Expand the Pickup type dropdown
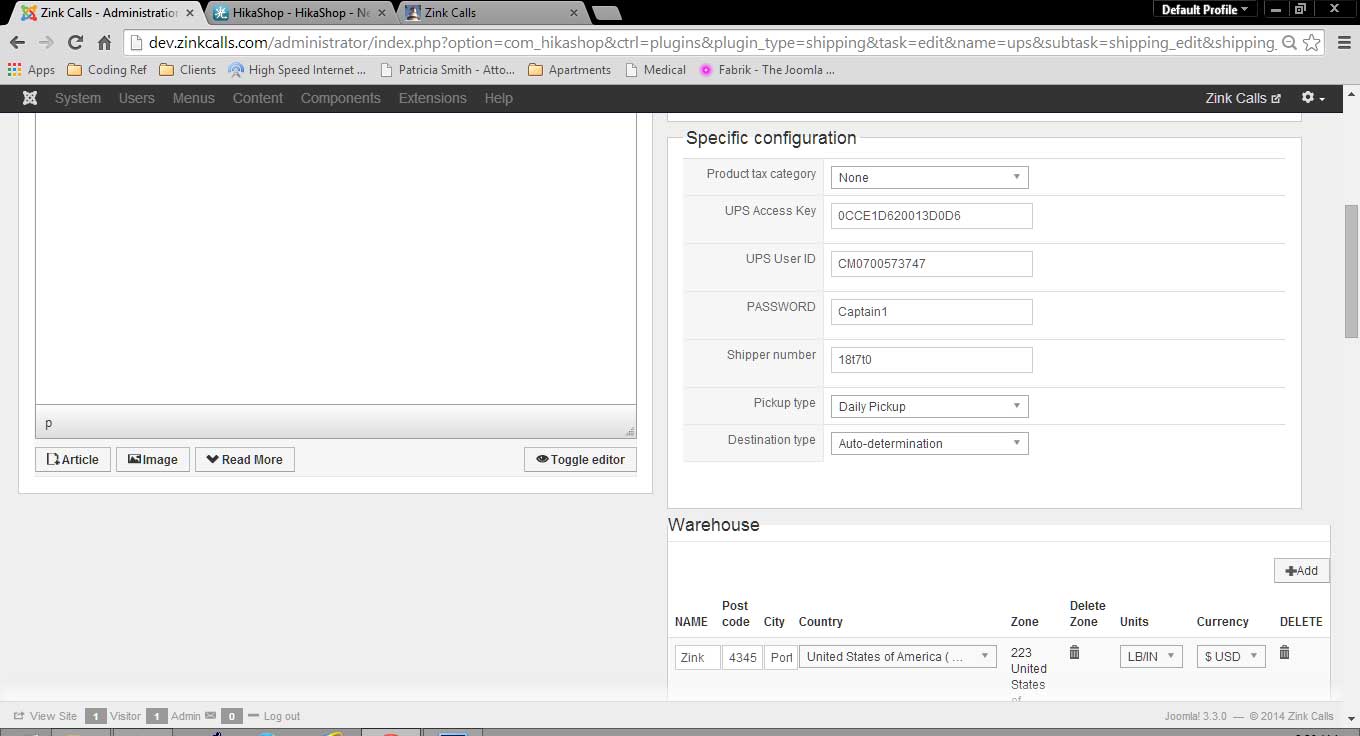The width and height of the screenshot is (1360, 736). pyautogui.click(x=930, y=406)
